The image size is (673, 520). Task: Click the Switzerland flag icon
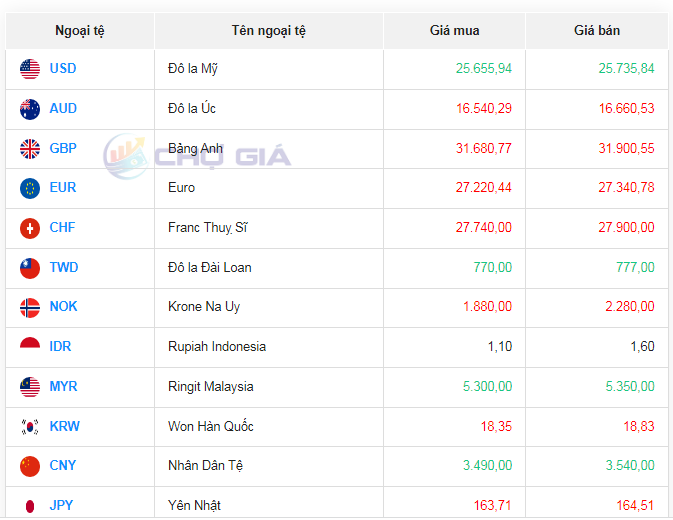tap(30, 228)
